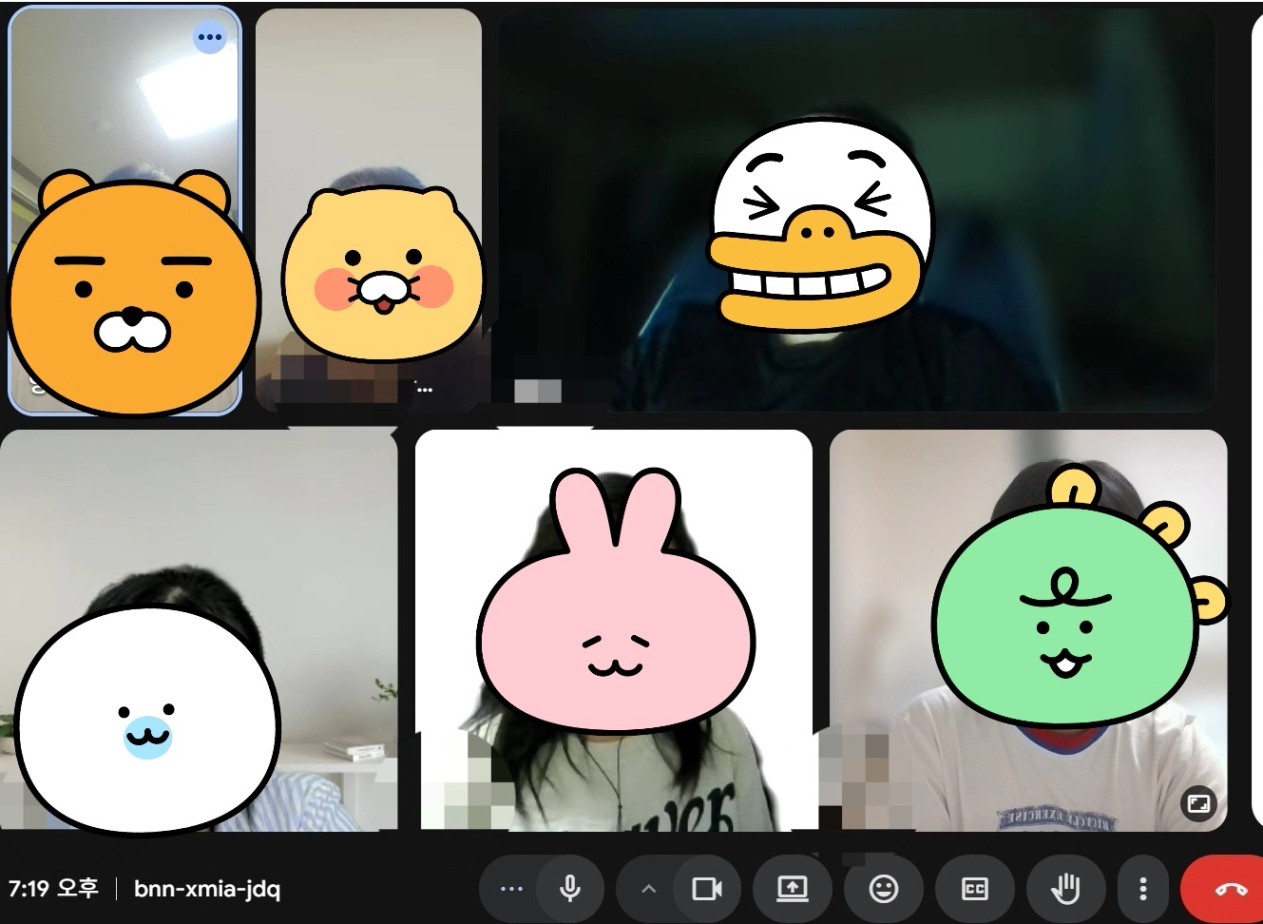Expand video settings chevron next to camera

648,888
